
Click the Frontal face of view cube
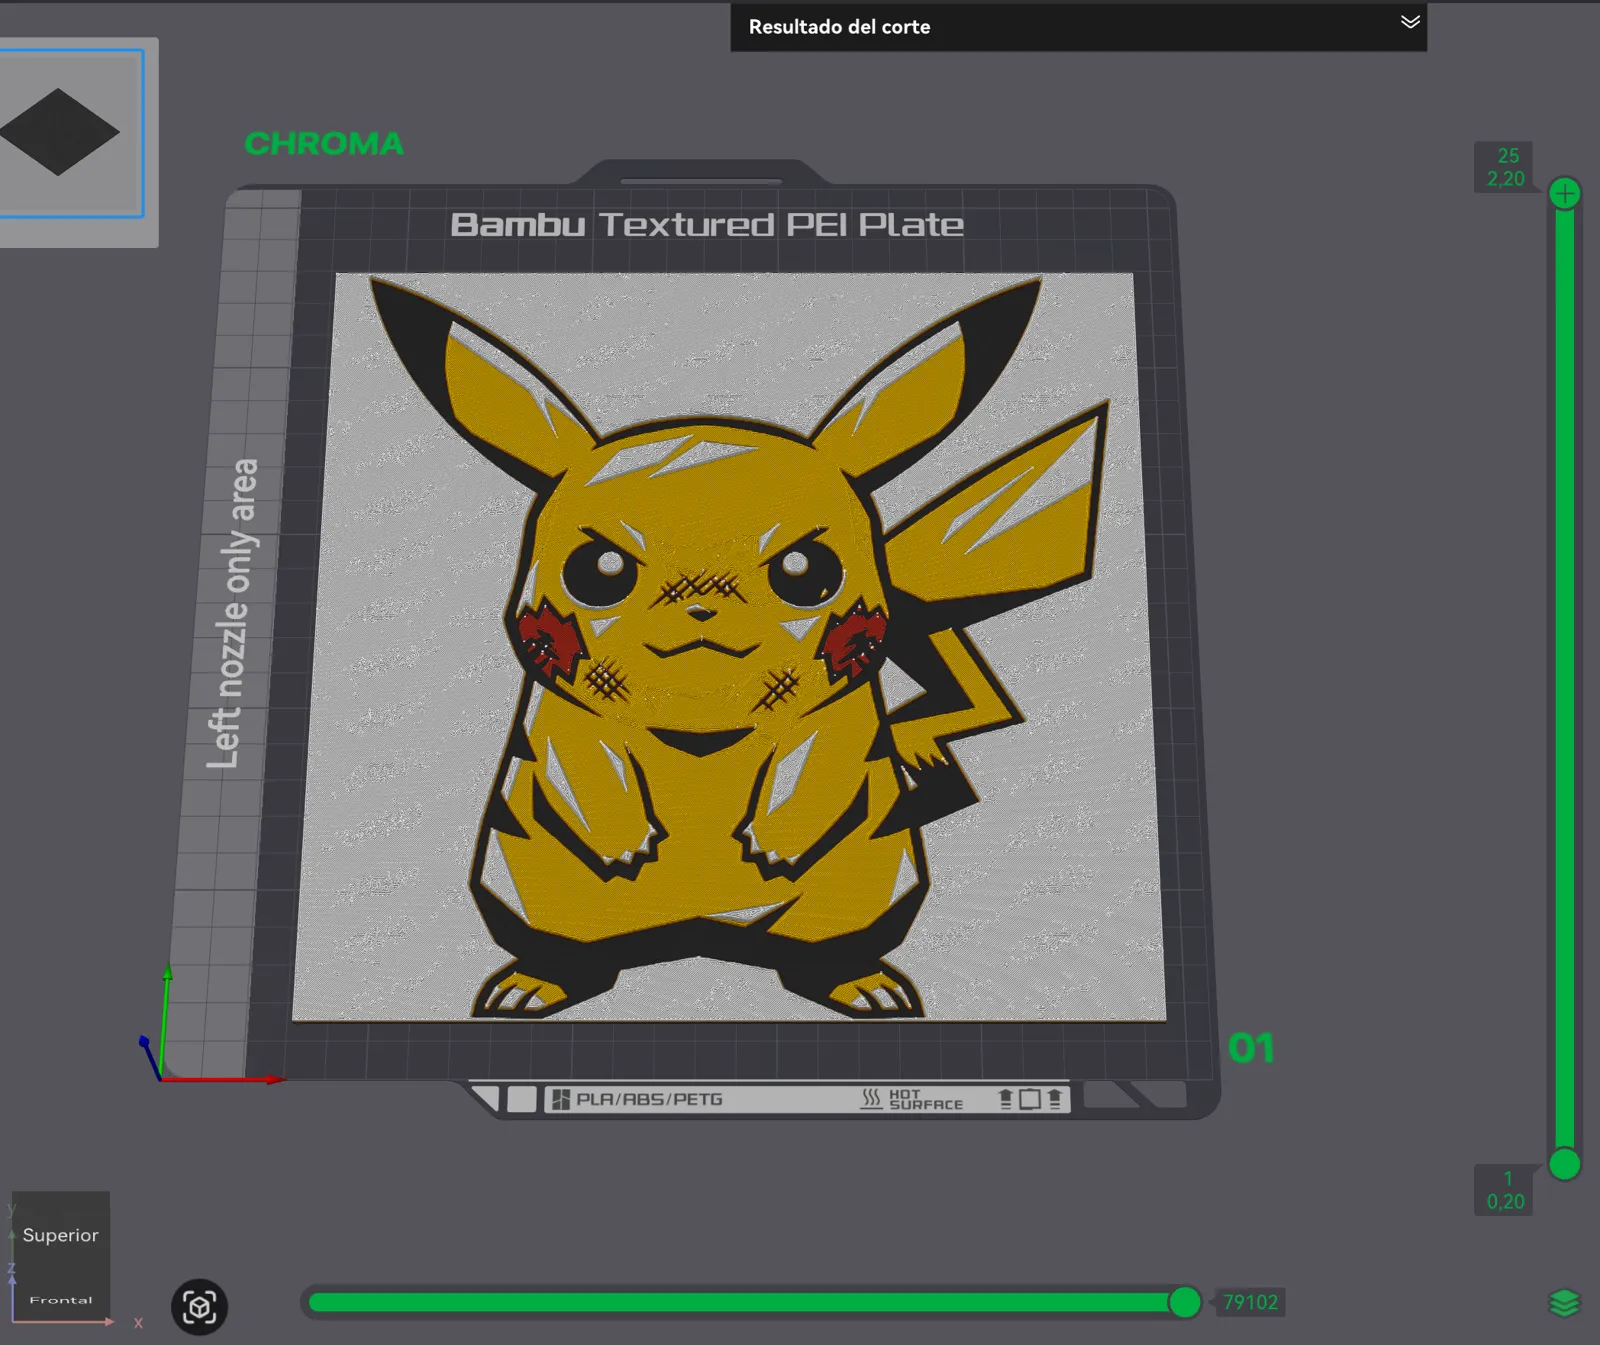tap(61, 1300)
